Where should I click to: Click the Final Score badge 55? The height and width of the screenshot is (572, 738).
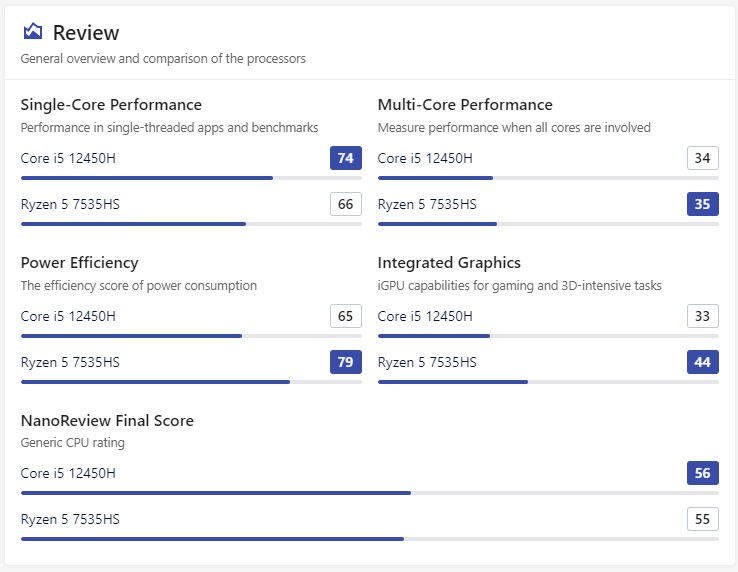pos(703,519)
